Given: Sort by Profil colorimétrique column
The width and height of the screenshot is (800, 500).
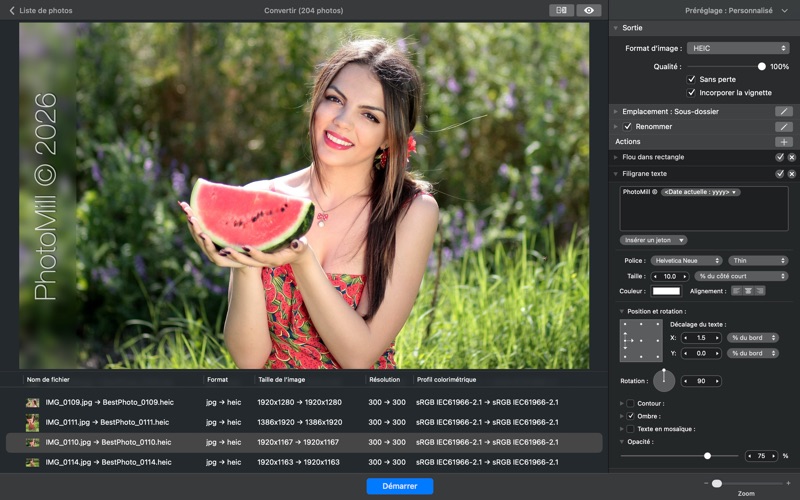Looking at the screenshot, I should tap(446, 380).
